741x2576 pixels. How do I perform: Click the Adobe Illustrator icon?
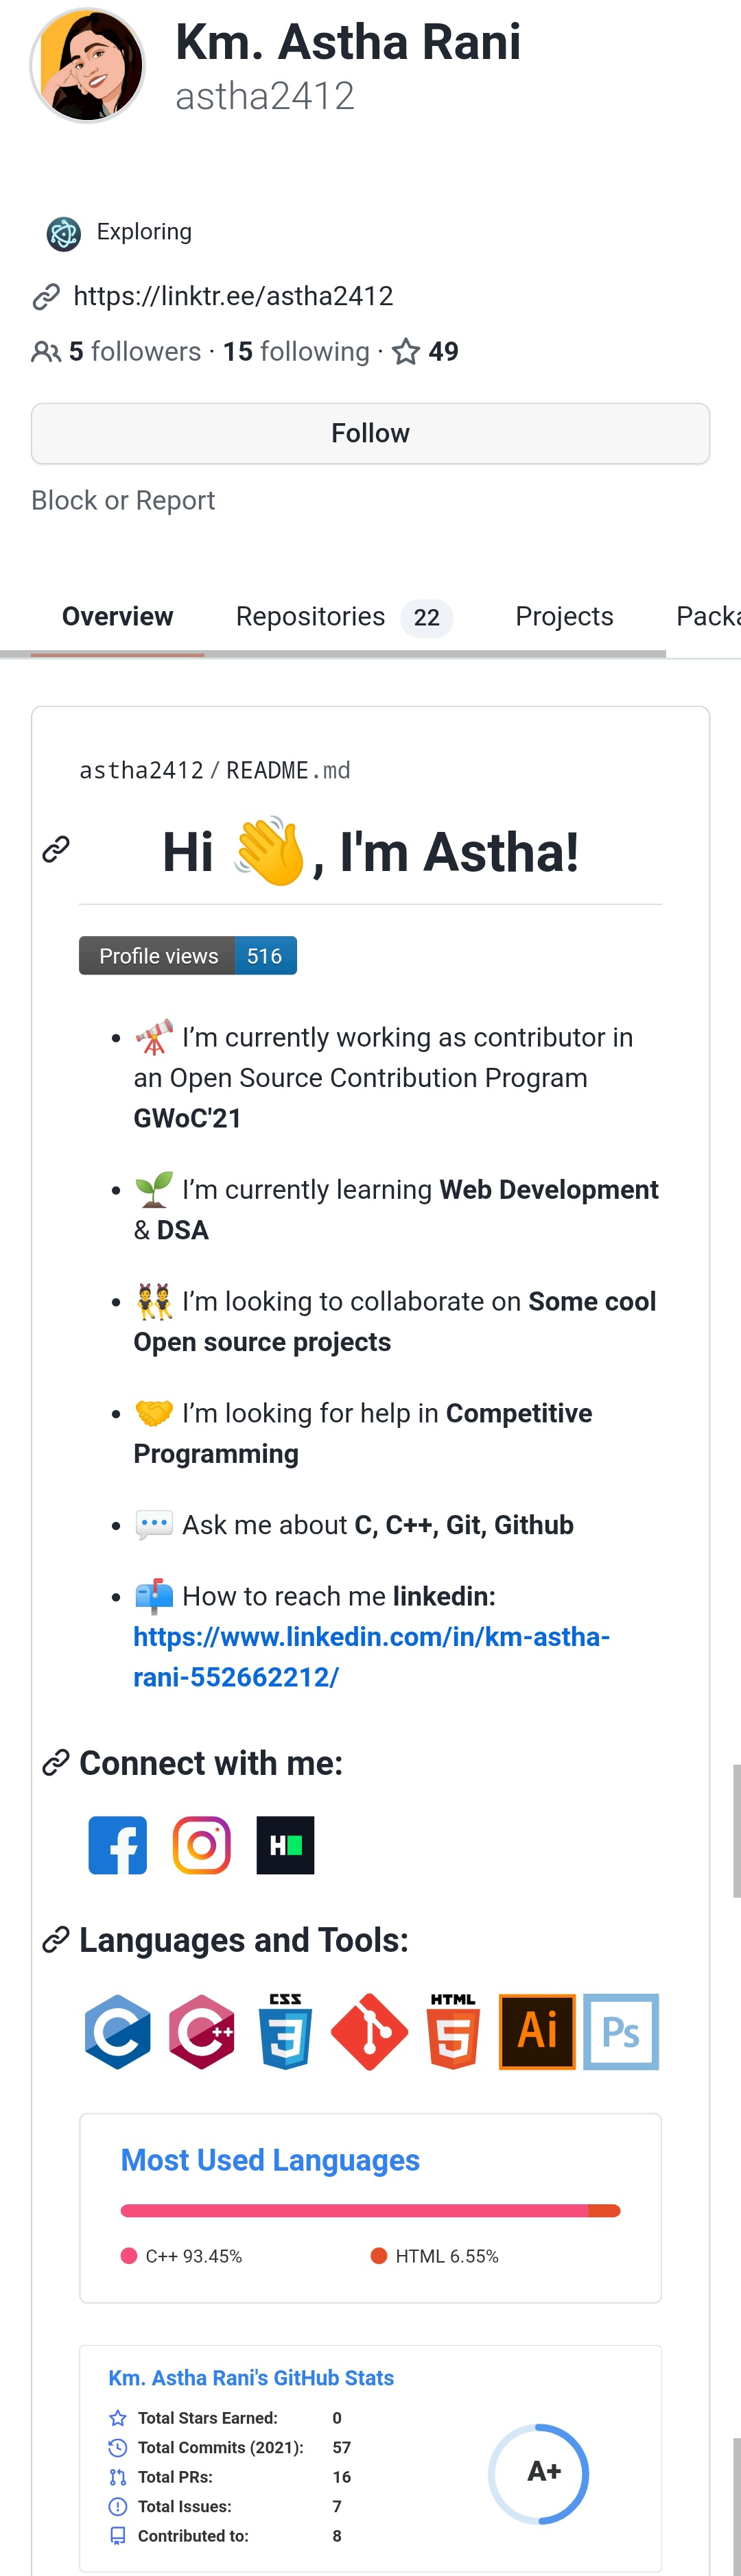(x=537, y=2031)
